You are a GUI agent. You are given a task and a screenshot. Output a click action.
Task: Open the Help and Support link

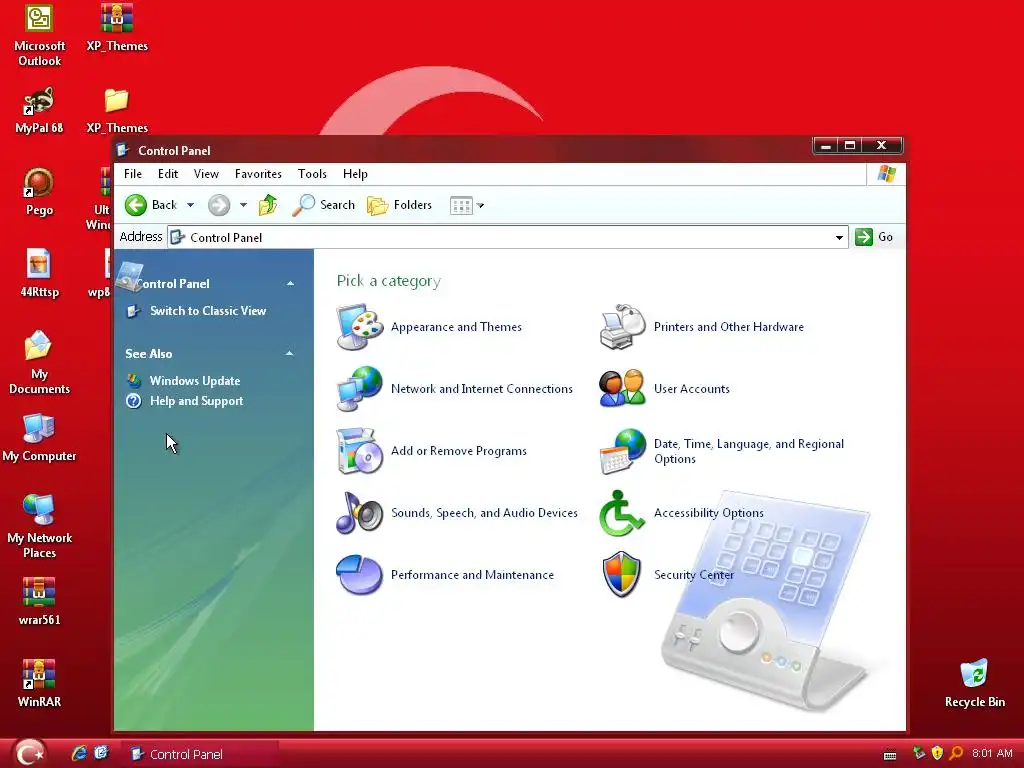pyautogui.click(x=196, y=401)
